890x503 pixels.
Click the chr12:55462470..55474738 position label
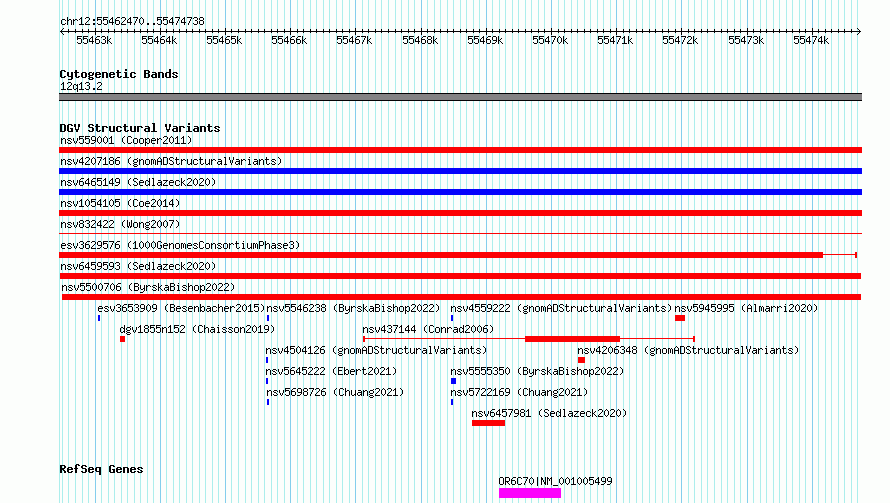[132, 21]
